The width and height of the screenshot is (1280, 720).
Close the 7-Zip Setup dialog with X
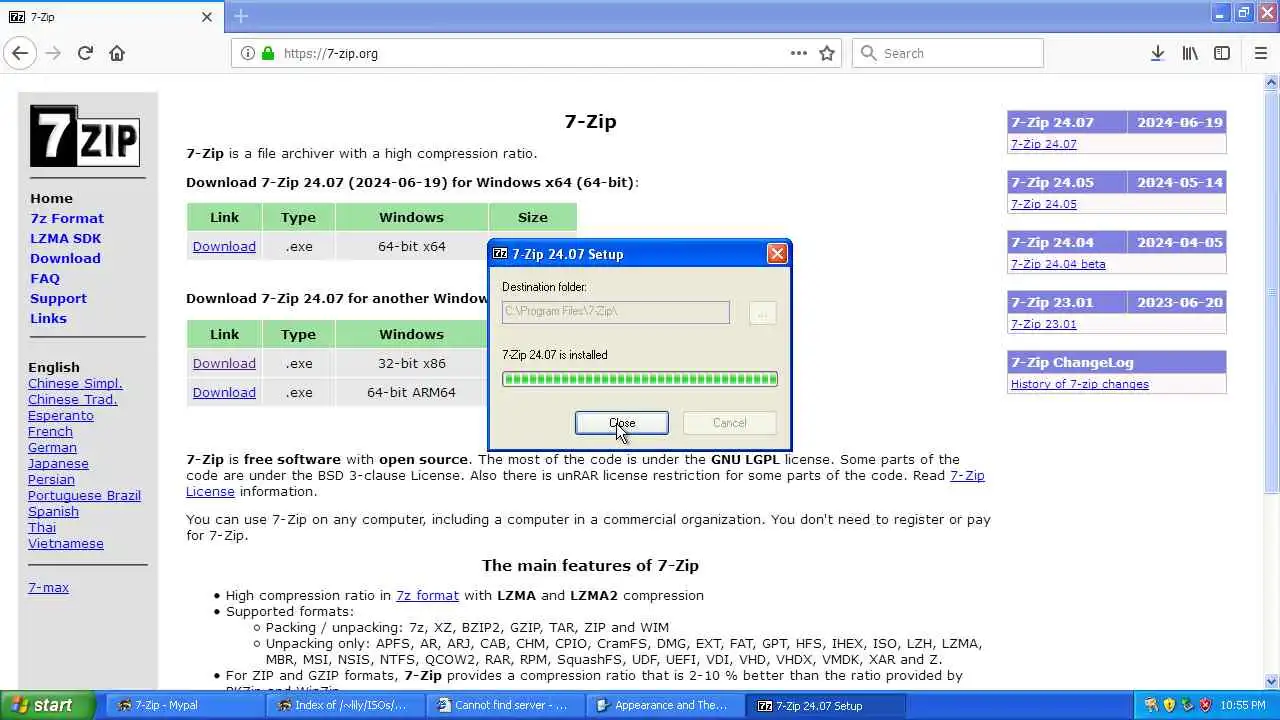(x=777, y=254)
